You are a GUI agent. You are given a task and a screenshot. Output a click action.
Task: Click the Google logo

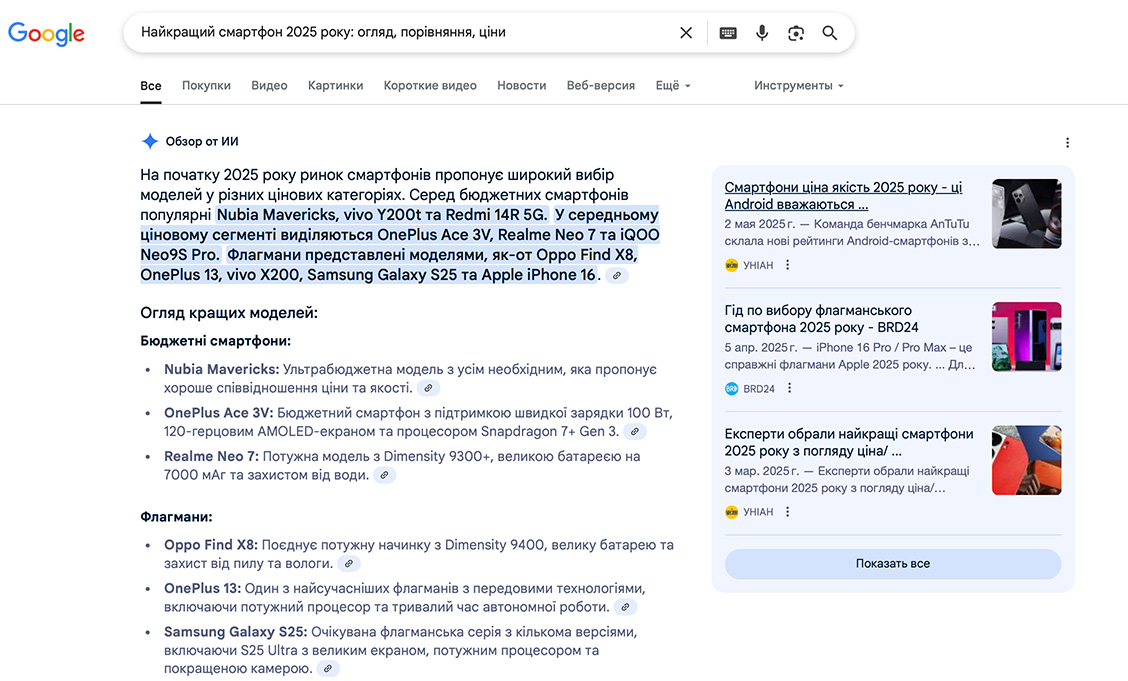(x=46, y=33)
